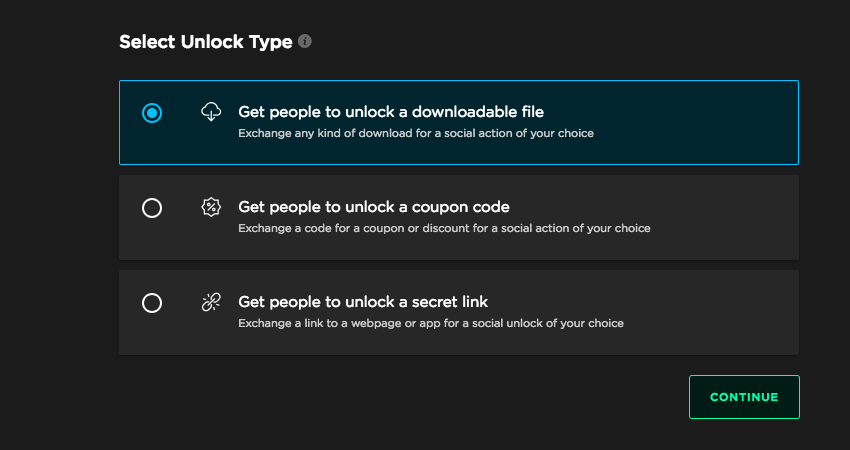The width and height of the screenshot is (850, 450).
Task: Choose 'Get people to unlock a coupon code' title
Action: [373, 207]
